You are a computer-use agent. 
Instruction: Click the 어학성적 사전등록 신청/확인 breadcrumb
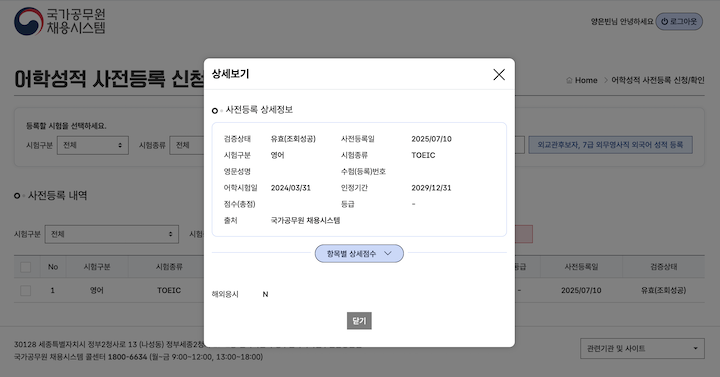click(x=658, y=80)
